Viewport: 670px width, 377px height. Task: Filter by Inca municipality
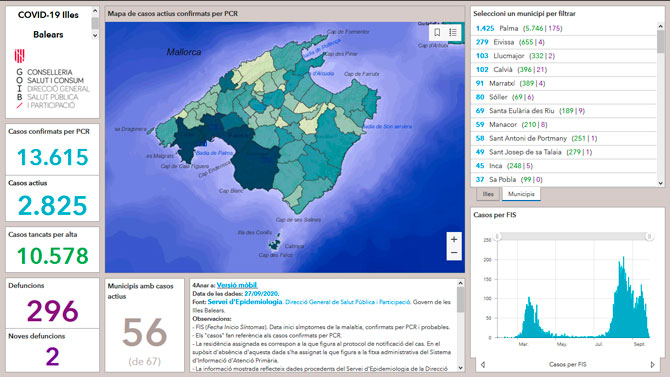click(x=564, y=165)
